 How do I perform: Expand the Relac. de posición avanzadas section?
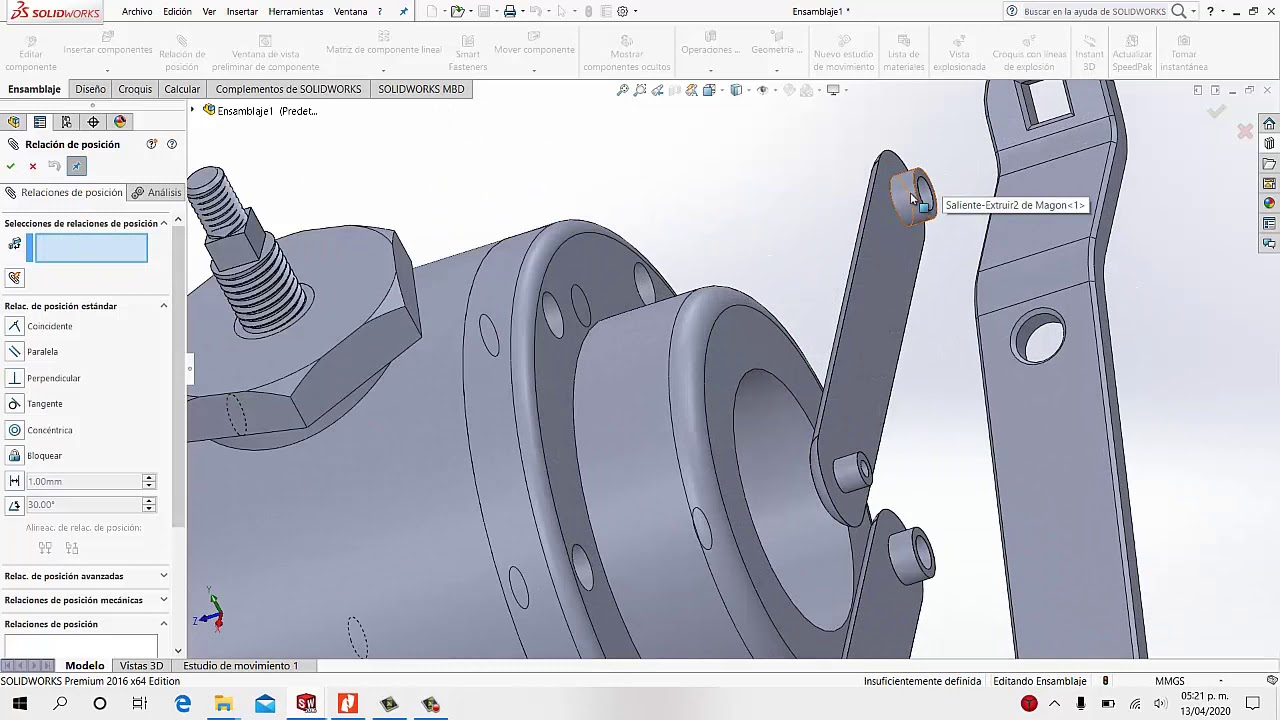164,576
